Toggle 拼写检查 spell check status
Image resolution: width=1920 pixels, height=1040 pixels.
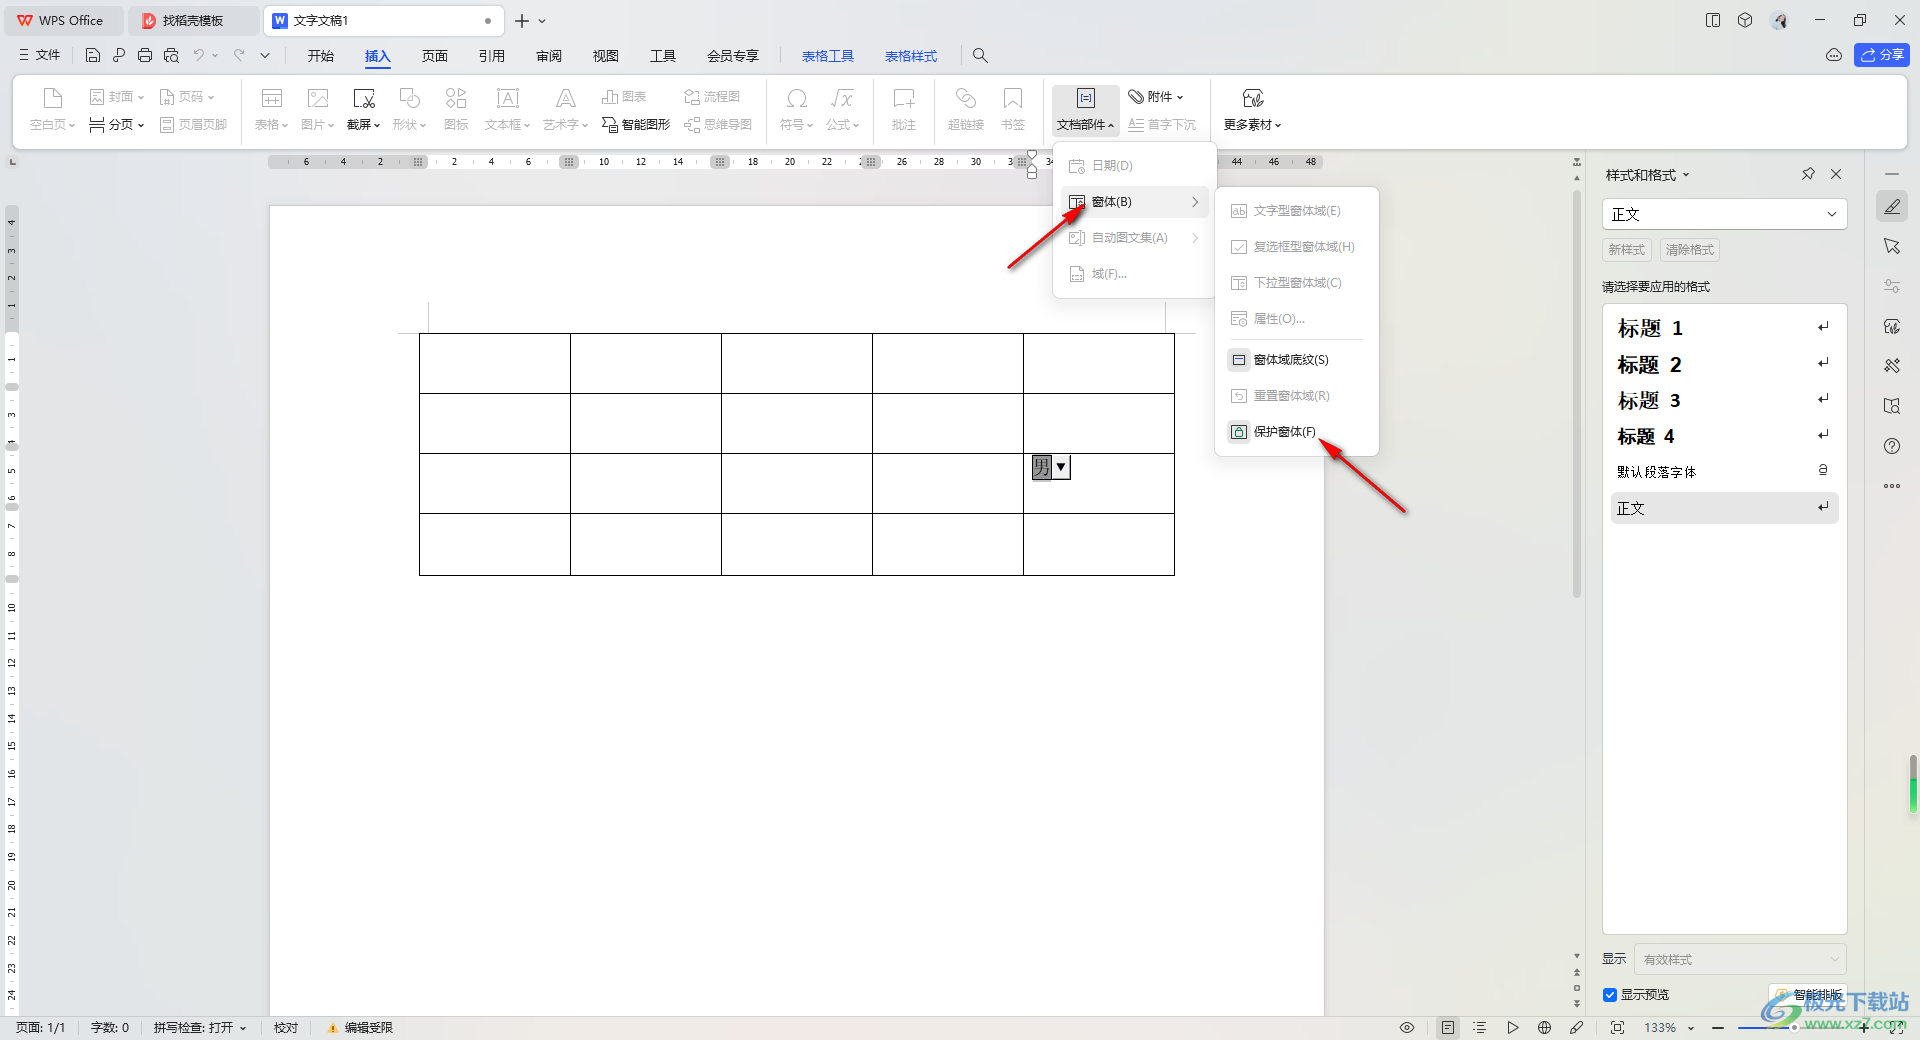click(199, 1028)
